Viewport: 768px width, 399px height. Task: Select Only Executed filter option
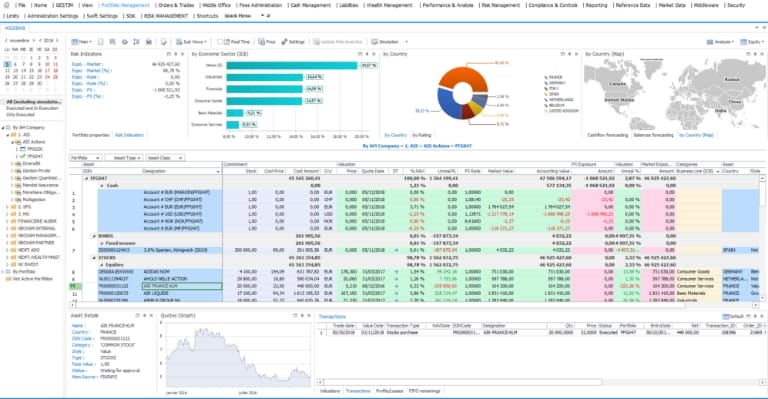(20, 115)
